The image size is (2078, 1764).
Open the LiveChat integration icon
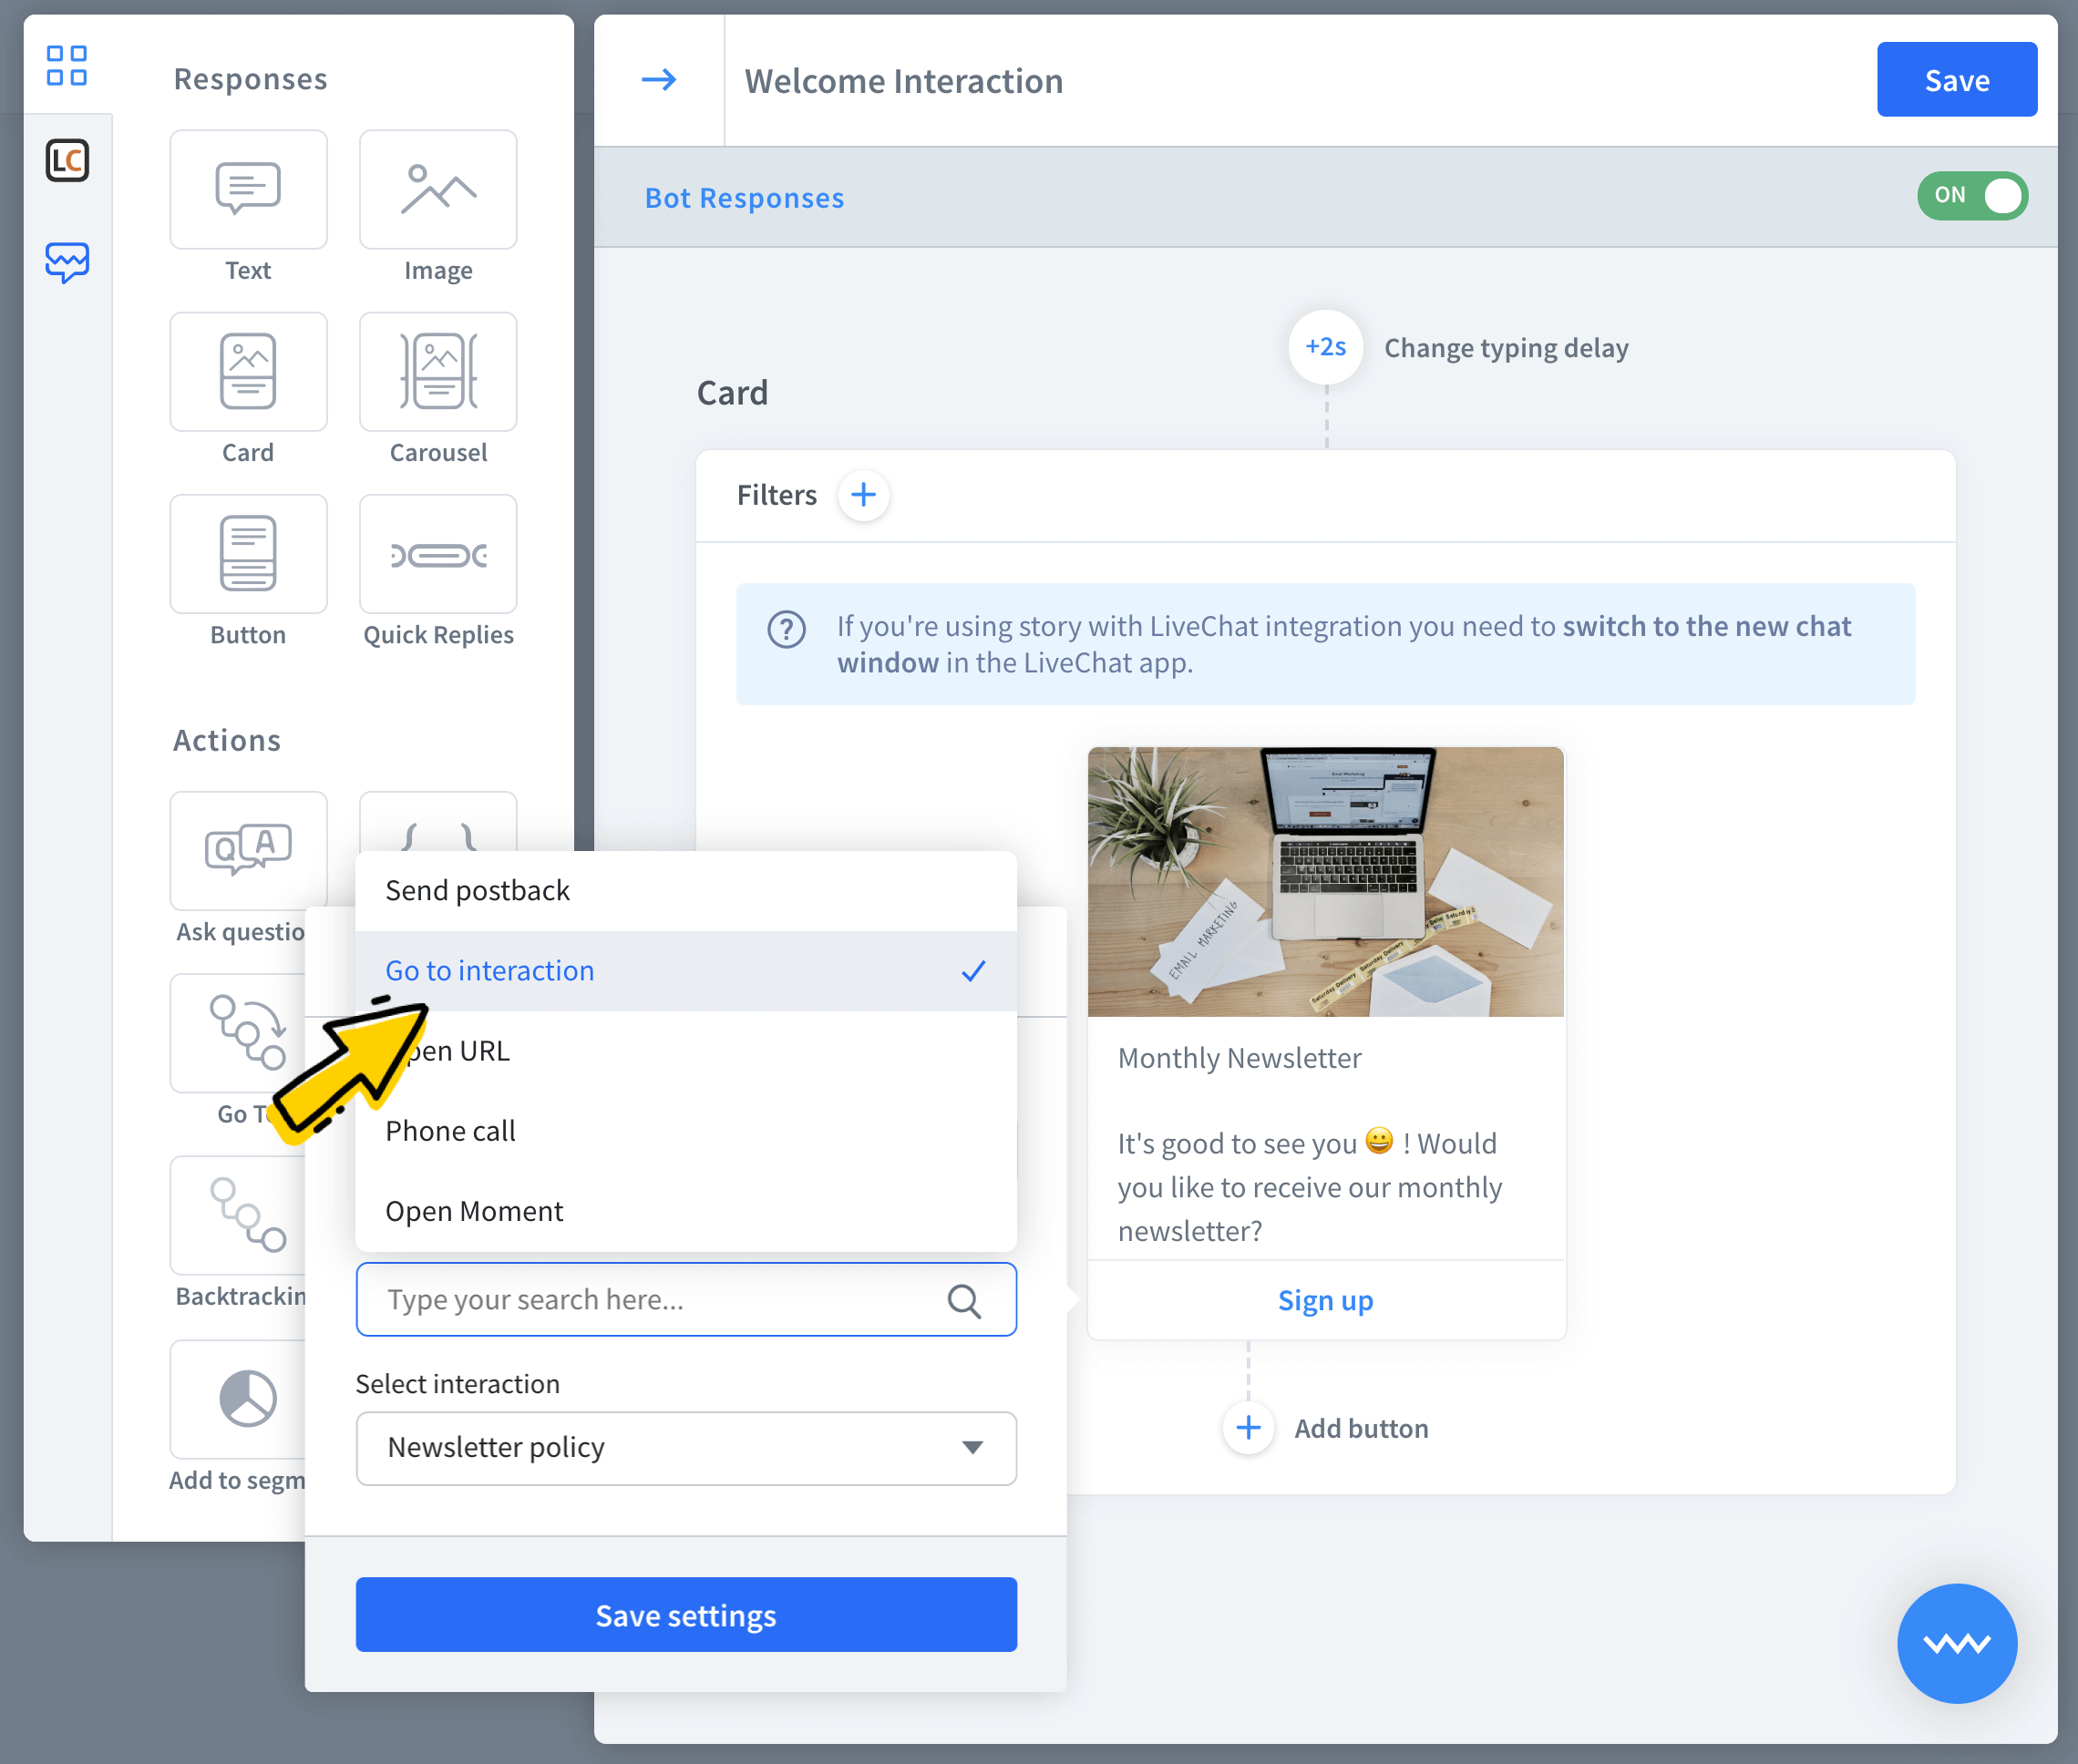67,161
